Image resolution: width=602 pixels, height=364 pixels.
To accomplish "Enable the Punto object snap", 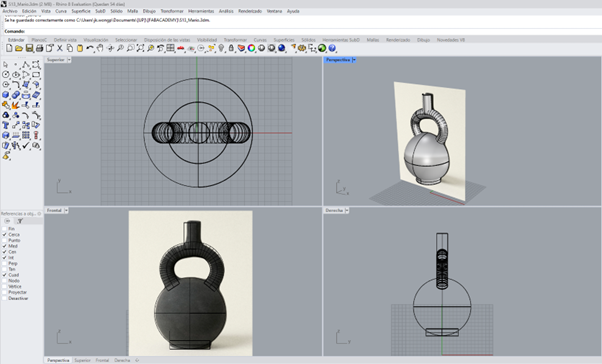I will (x=5, y=240).
